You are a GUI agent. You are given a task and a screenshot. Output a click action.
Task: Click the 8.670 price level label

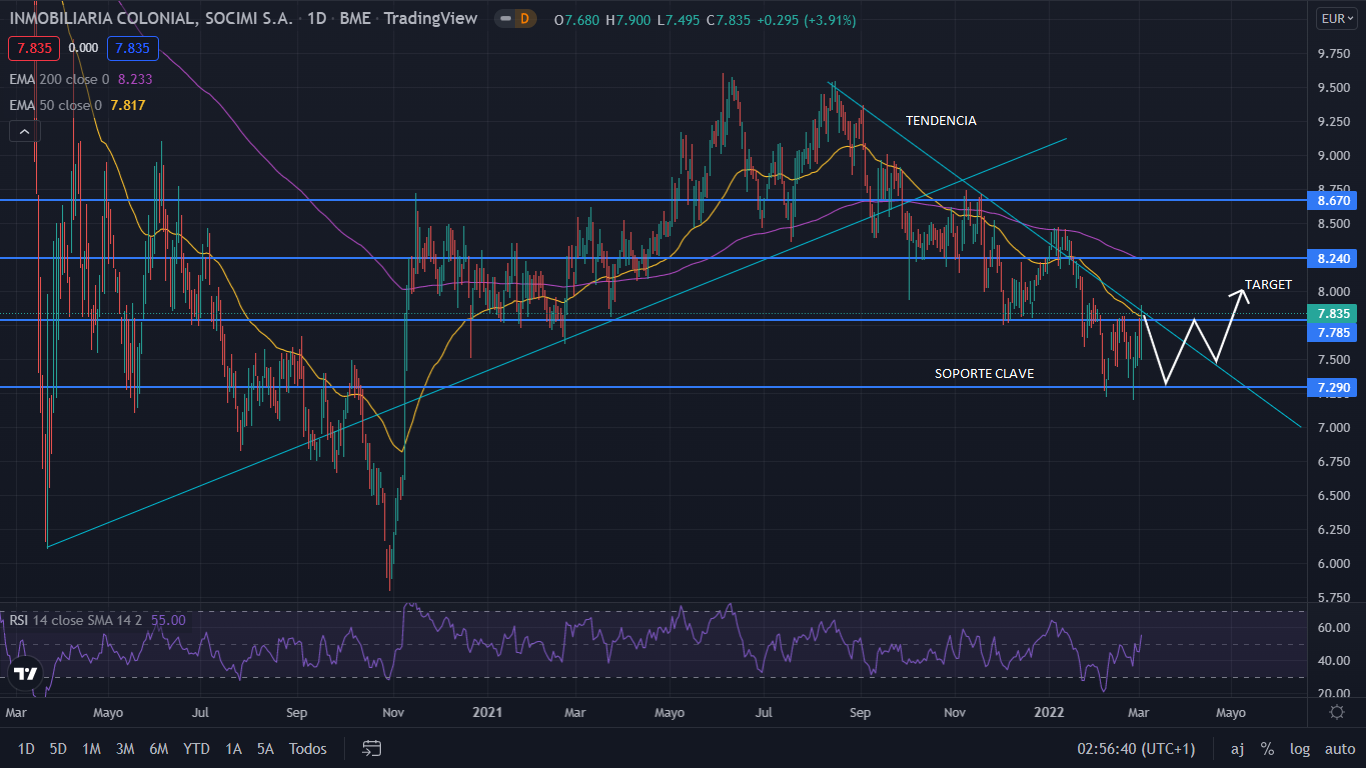[x=1334, y=200]
